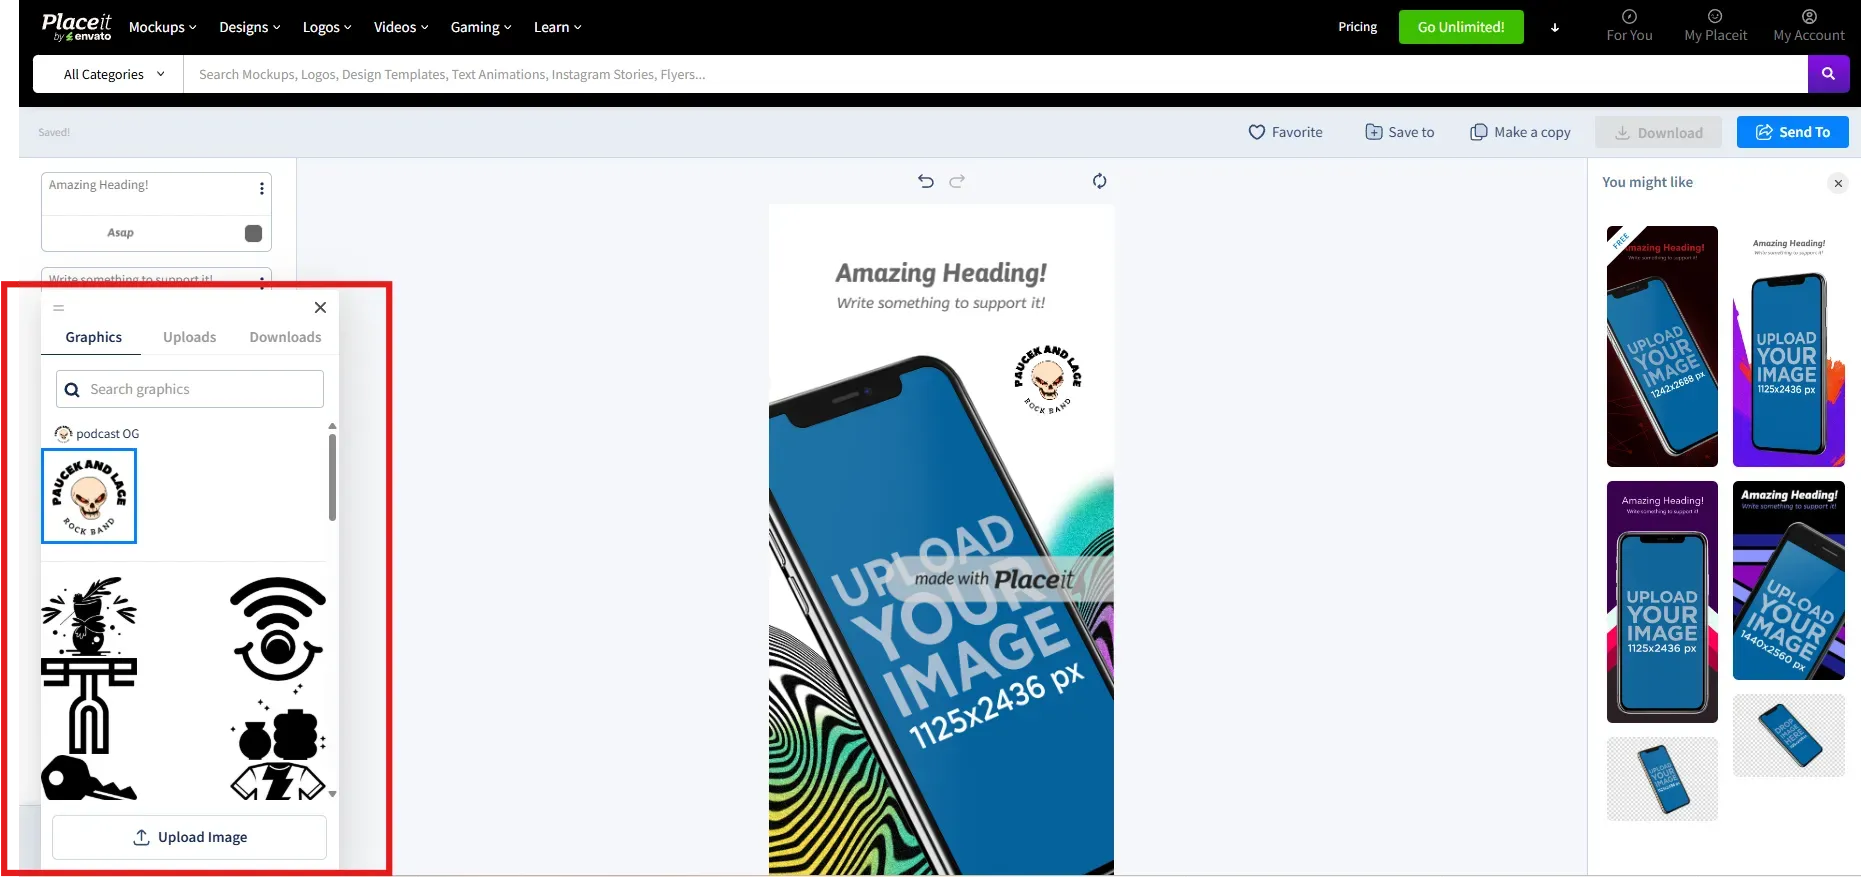Viewport: 1861px width, 877px height.
Task: Open My Account
Action: point(1809,26)
